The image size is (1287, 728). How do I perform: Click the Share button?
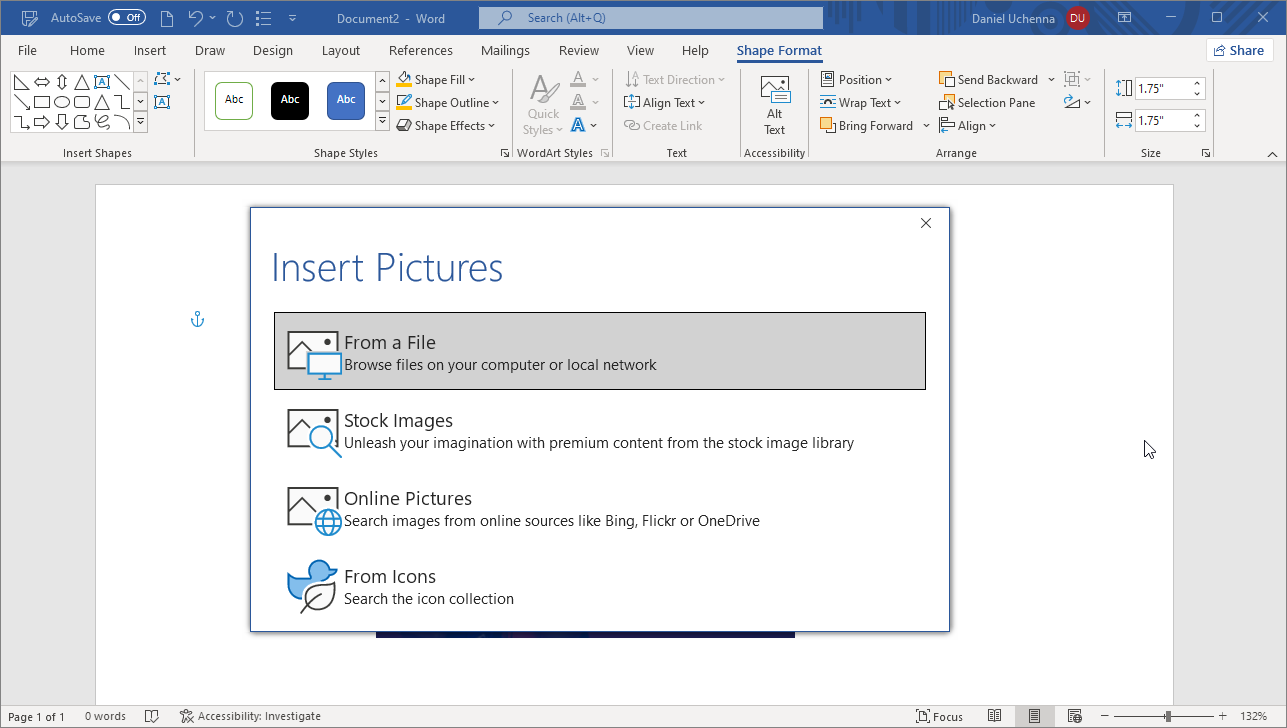(x=1239, y=50)
